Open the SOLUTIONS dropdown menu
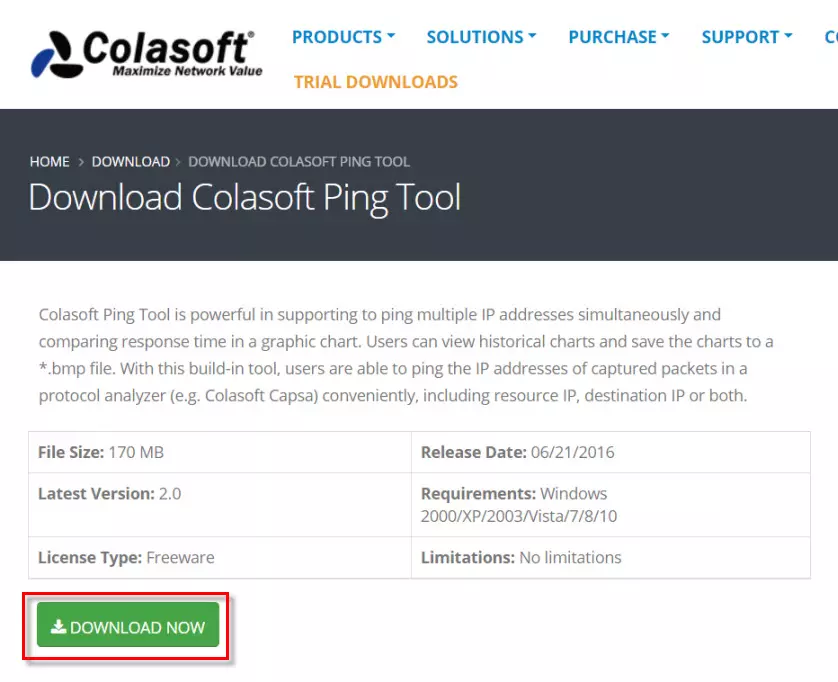Screen dimensions: 838x682 tap(481, 37)
